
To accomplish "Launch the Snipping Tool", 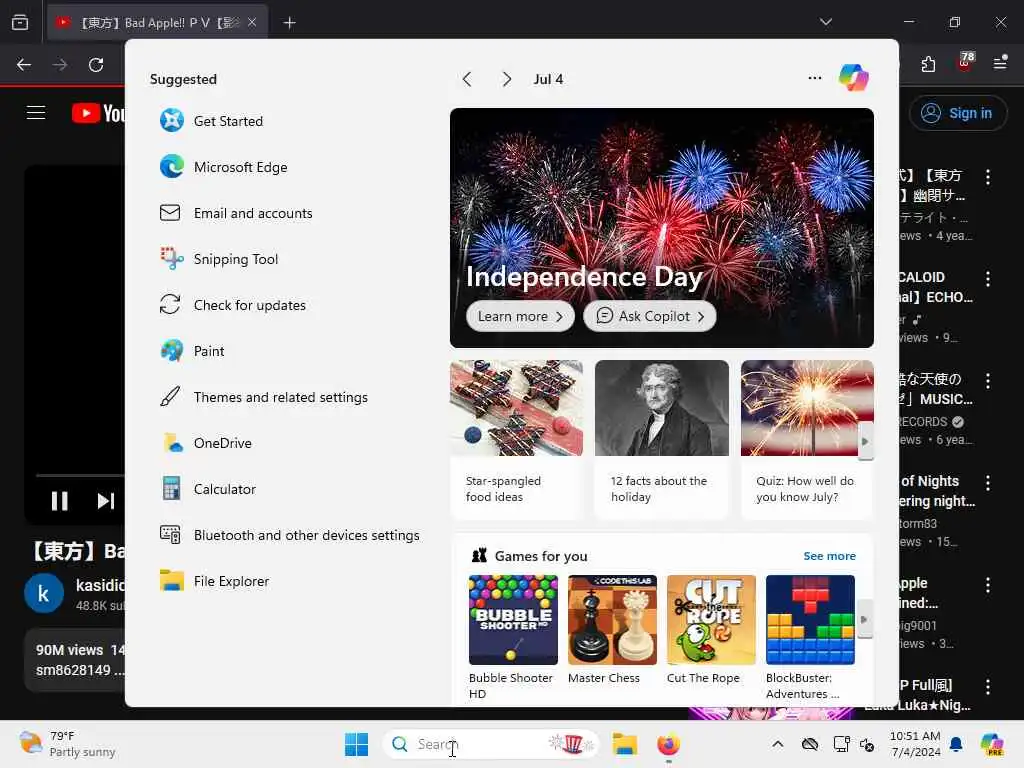I will click(x=219, y=259).
